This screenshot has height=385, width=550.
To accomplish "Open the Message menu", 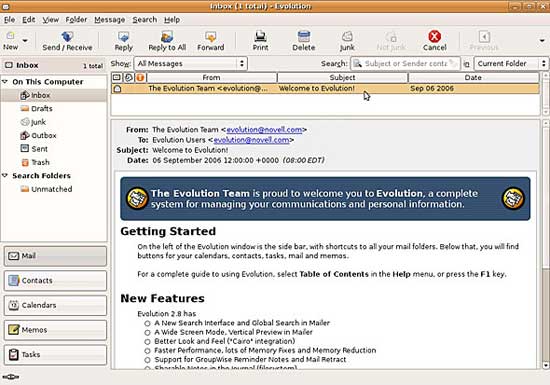I will (x=109, y=20).
